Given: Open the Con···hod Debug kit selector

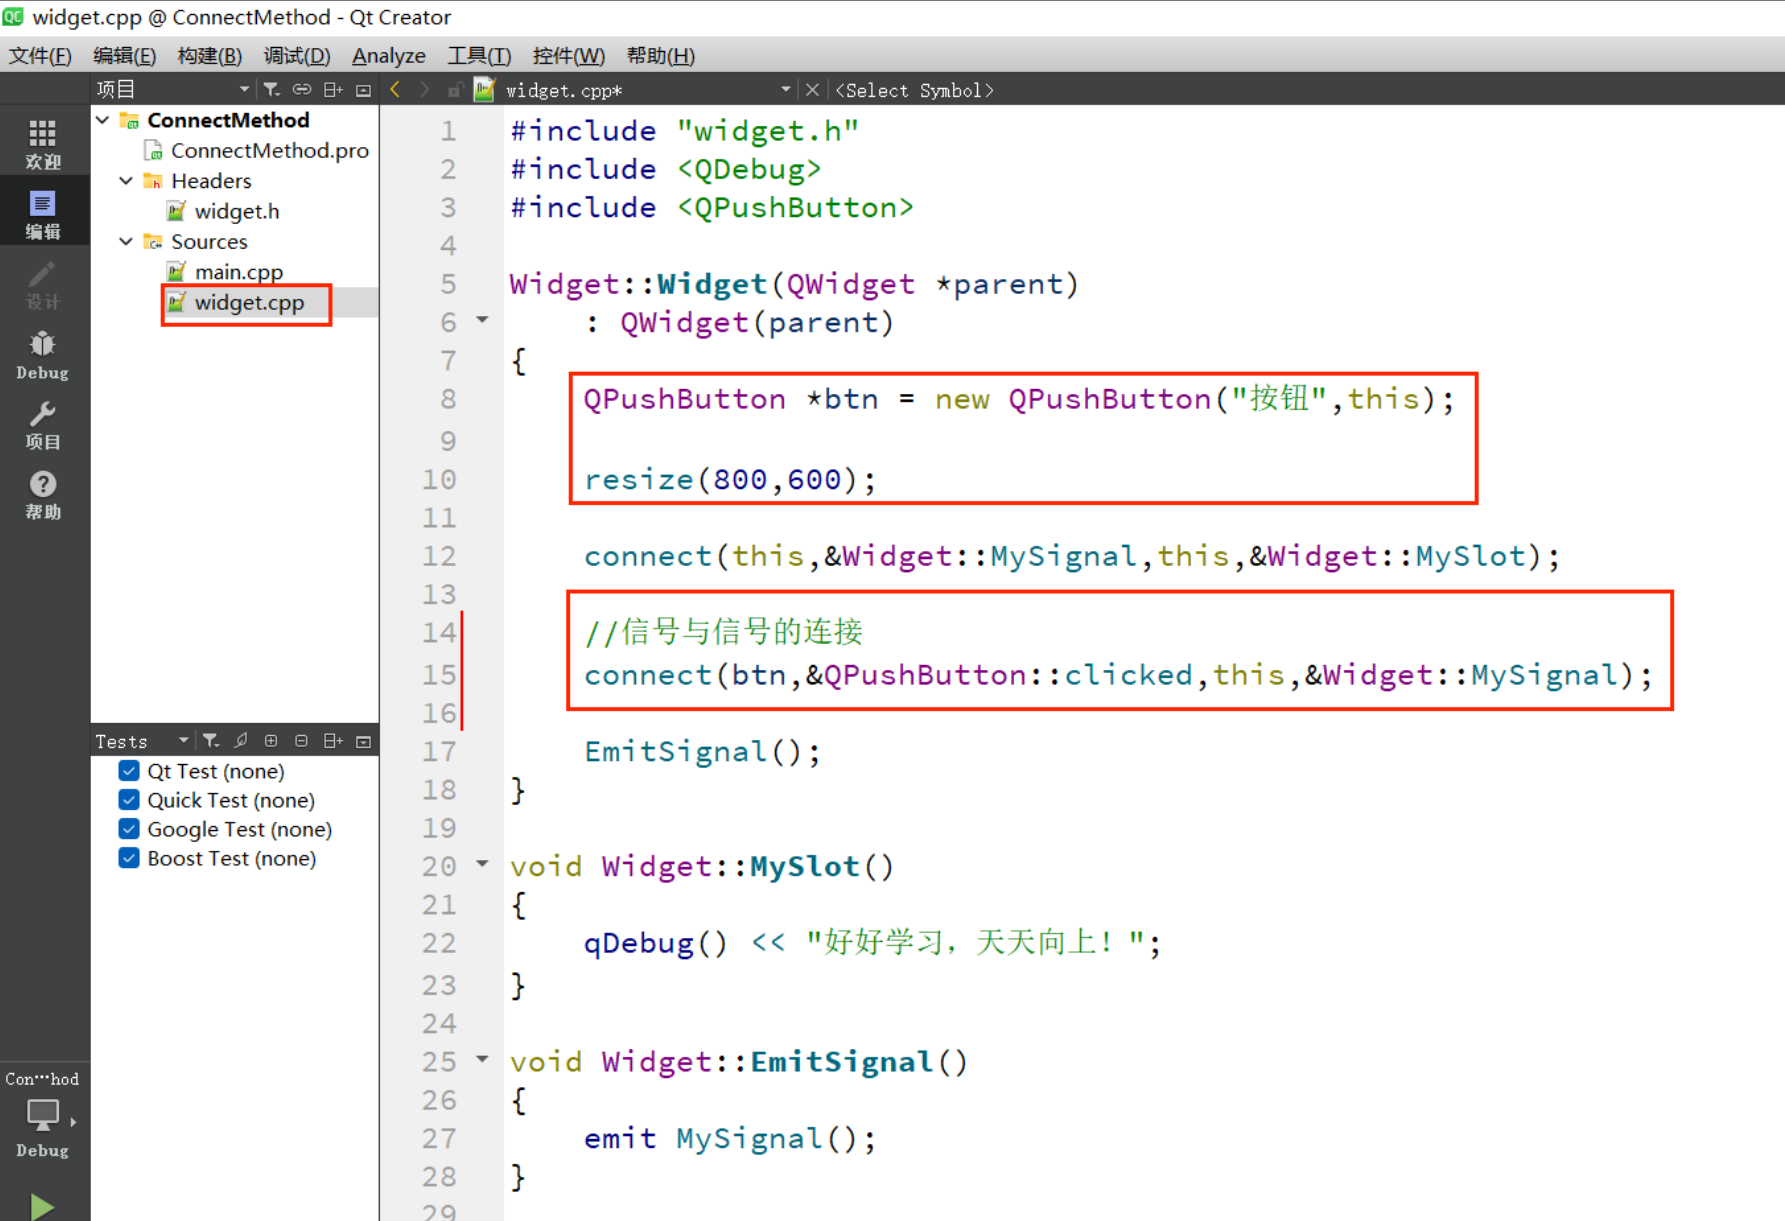Looking at the screenshot, I should (x=43, y=1115).
